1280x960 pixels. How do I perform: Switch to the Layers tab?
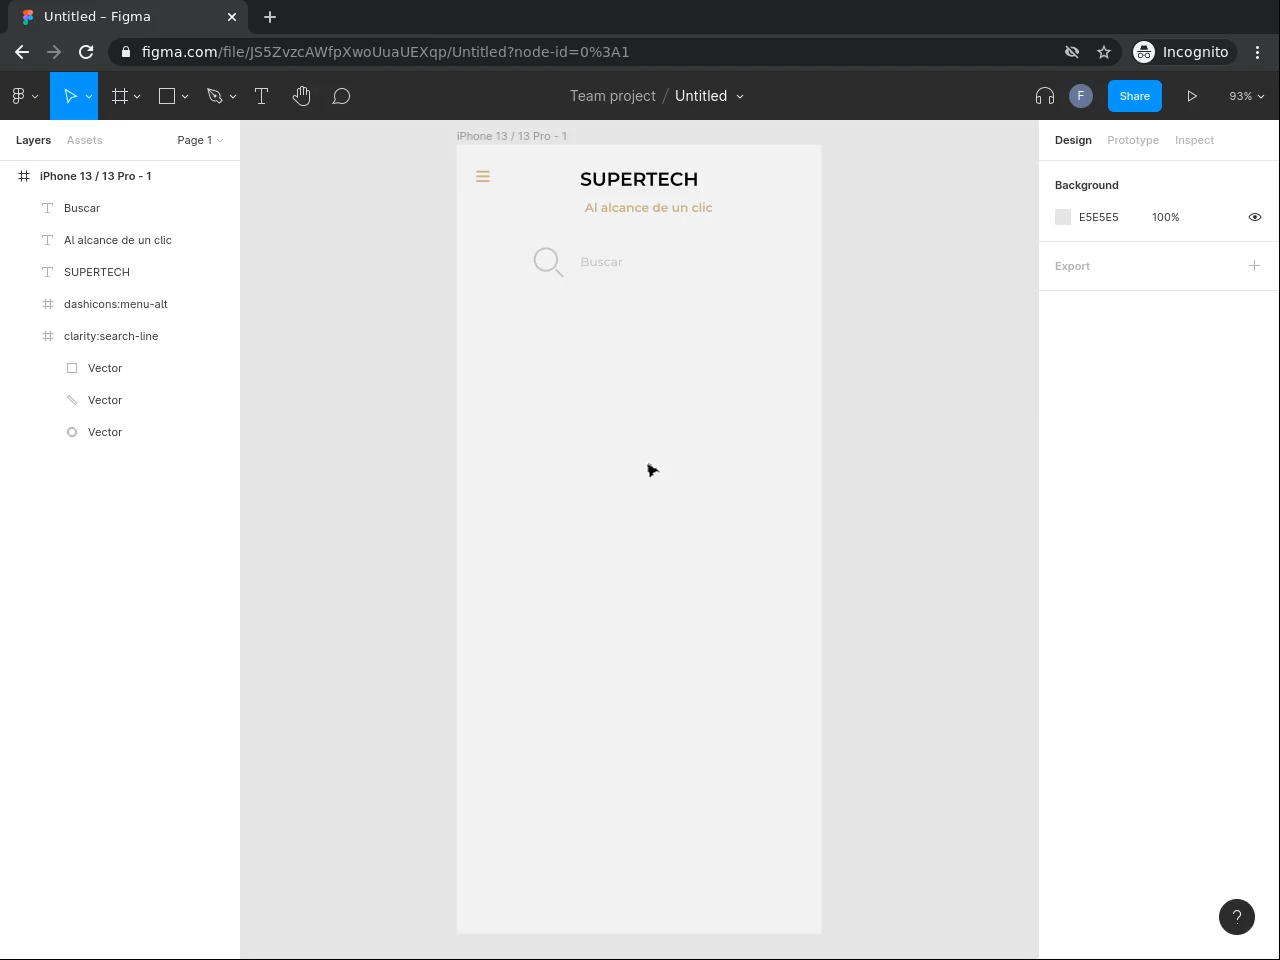[x=33, y=140]
